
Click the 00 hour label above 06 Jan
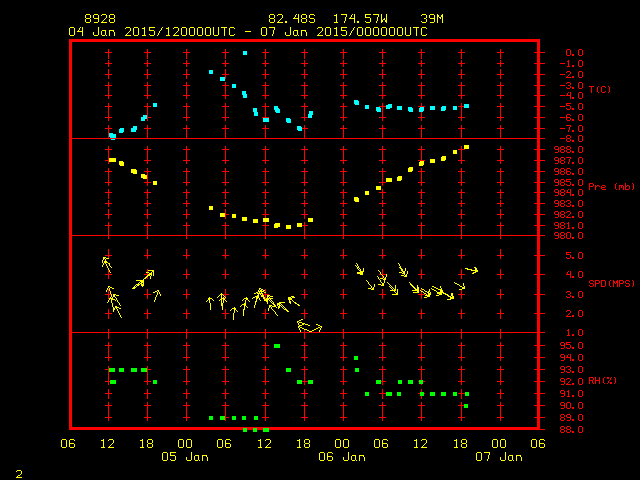pos(342,443)
